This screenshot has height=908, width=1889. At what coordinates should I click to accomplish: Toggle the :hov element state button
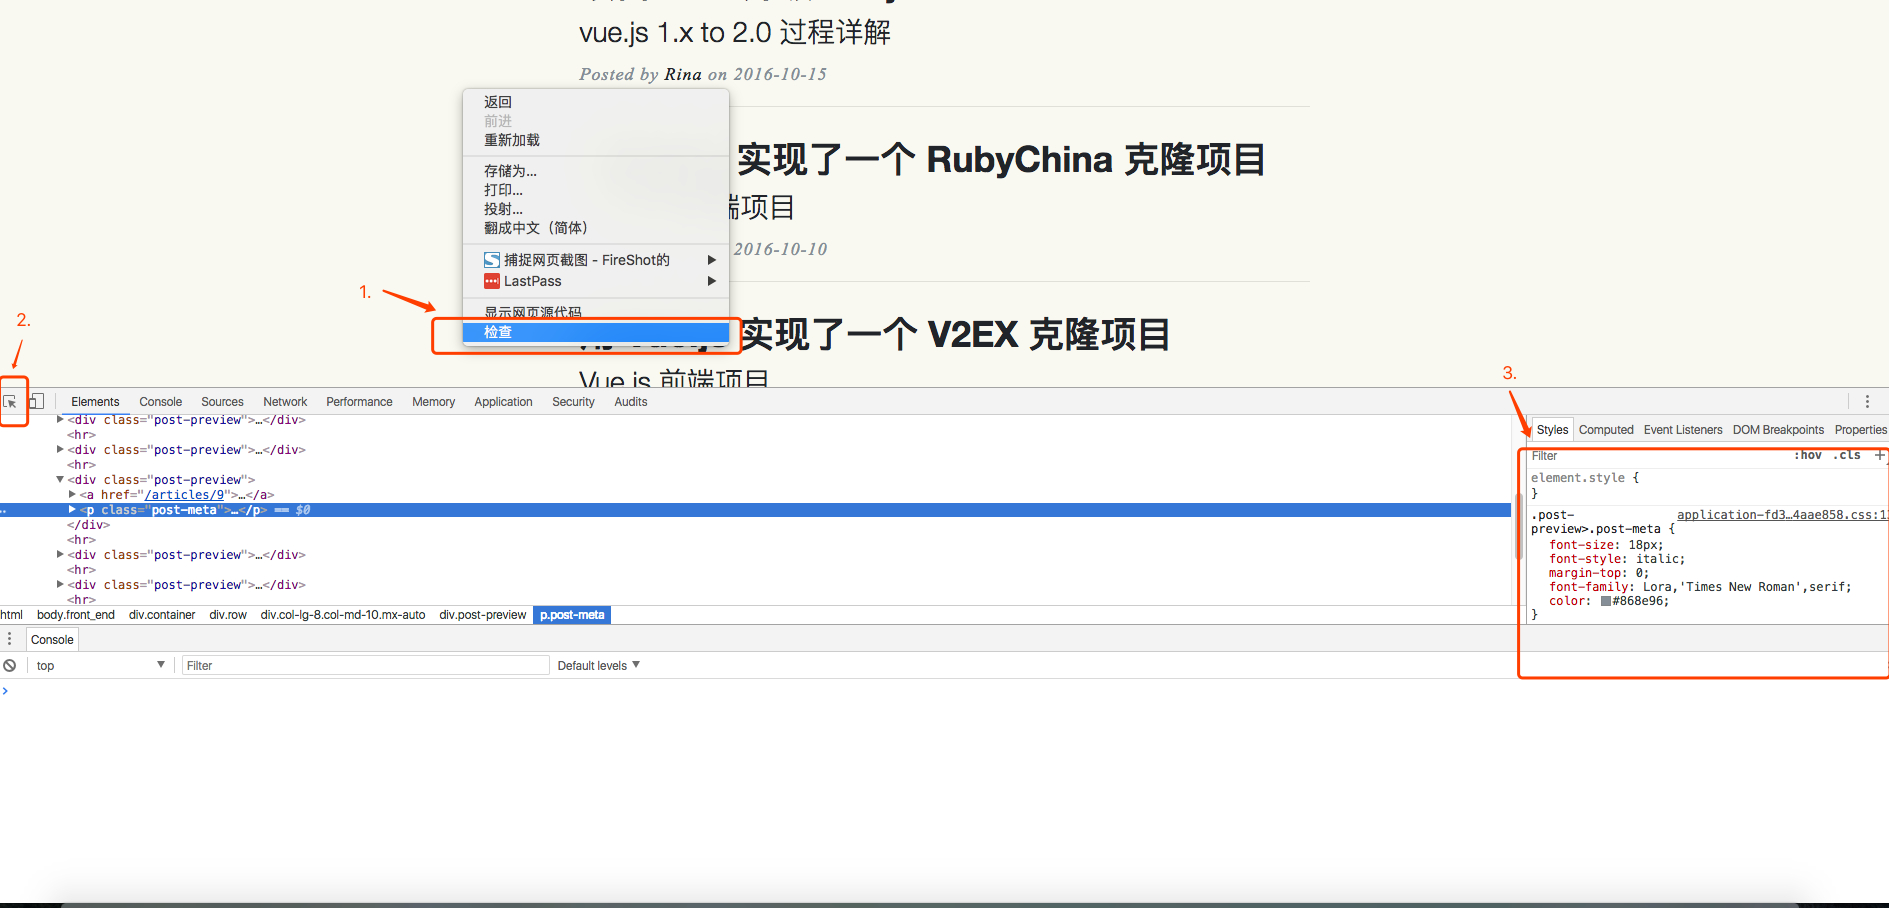point(1808,455)
